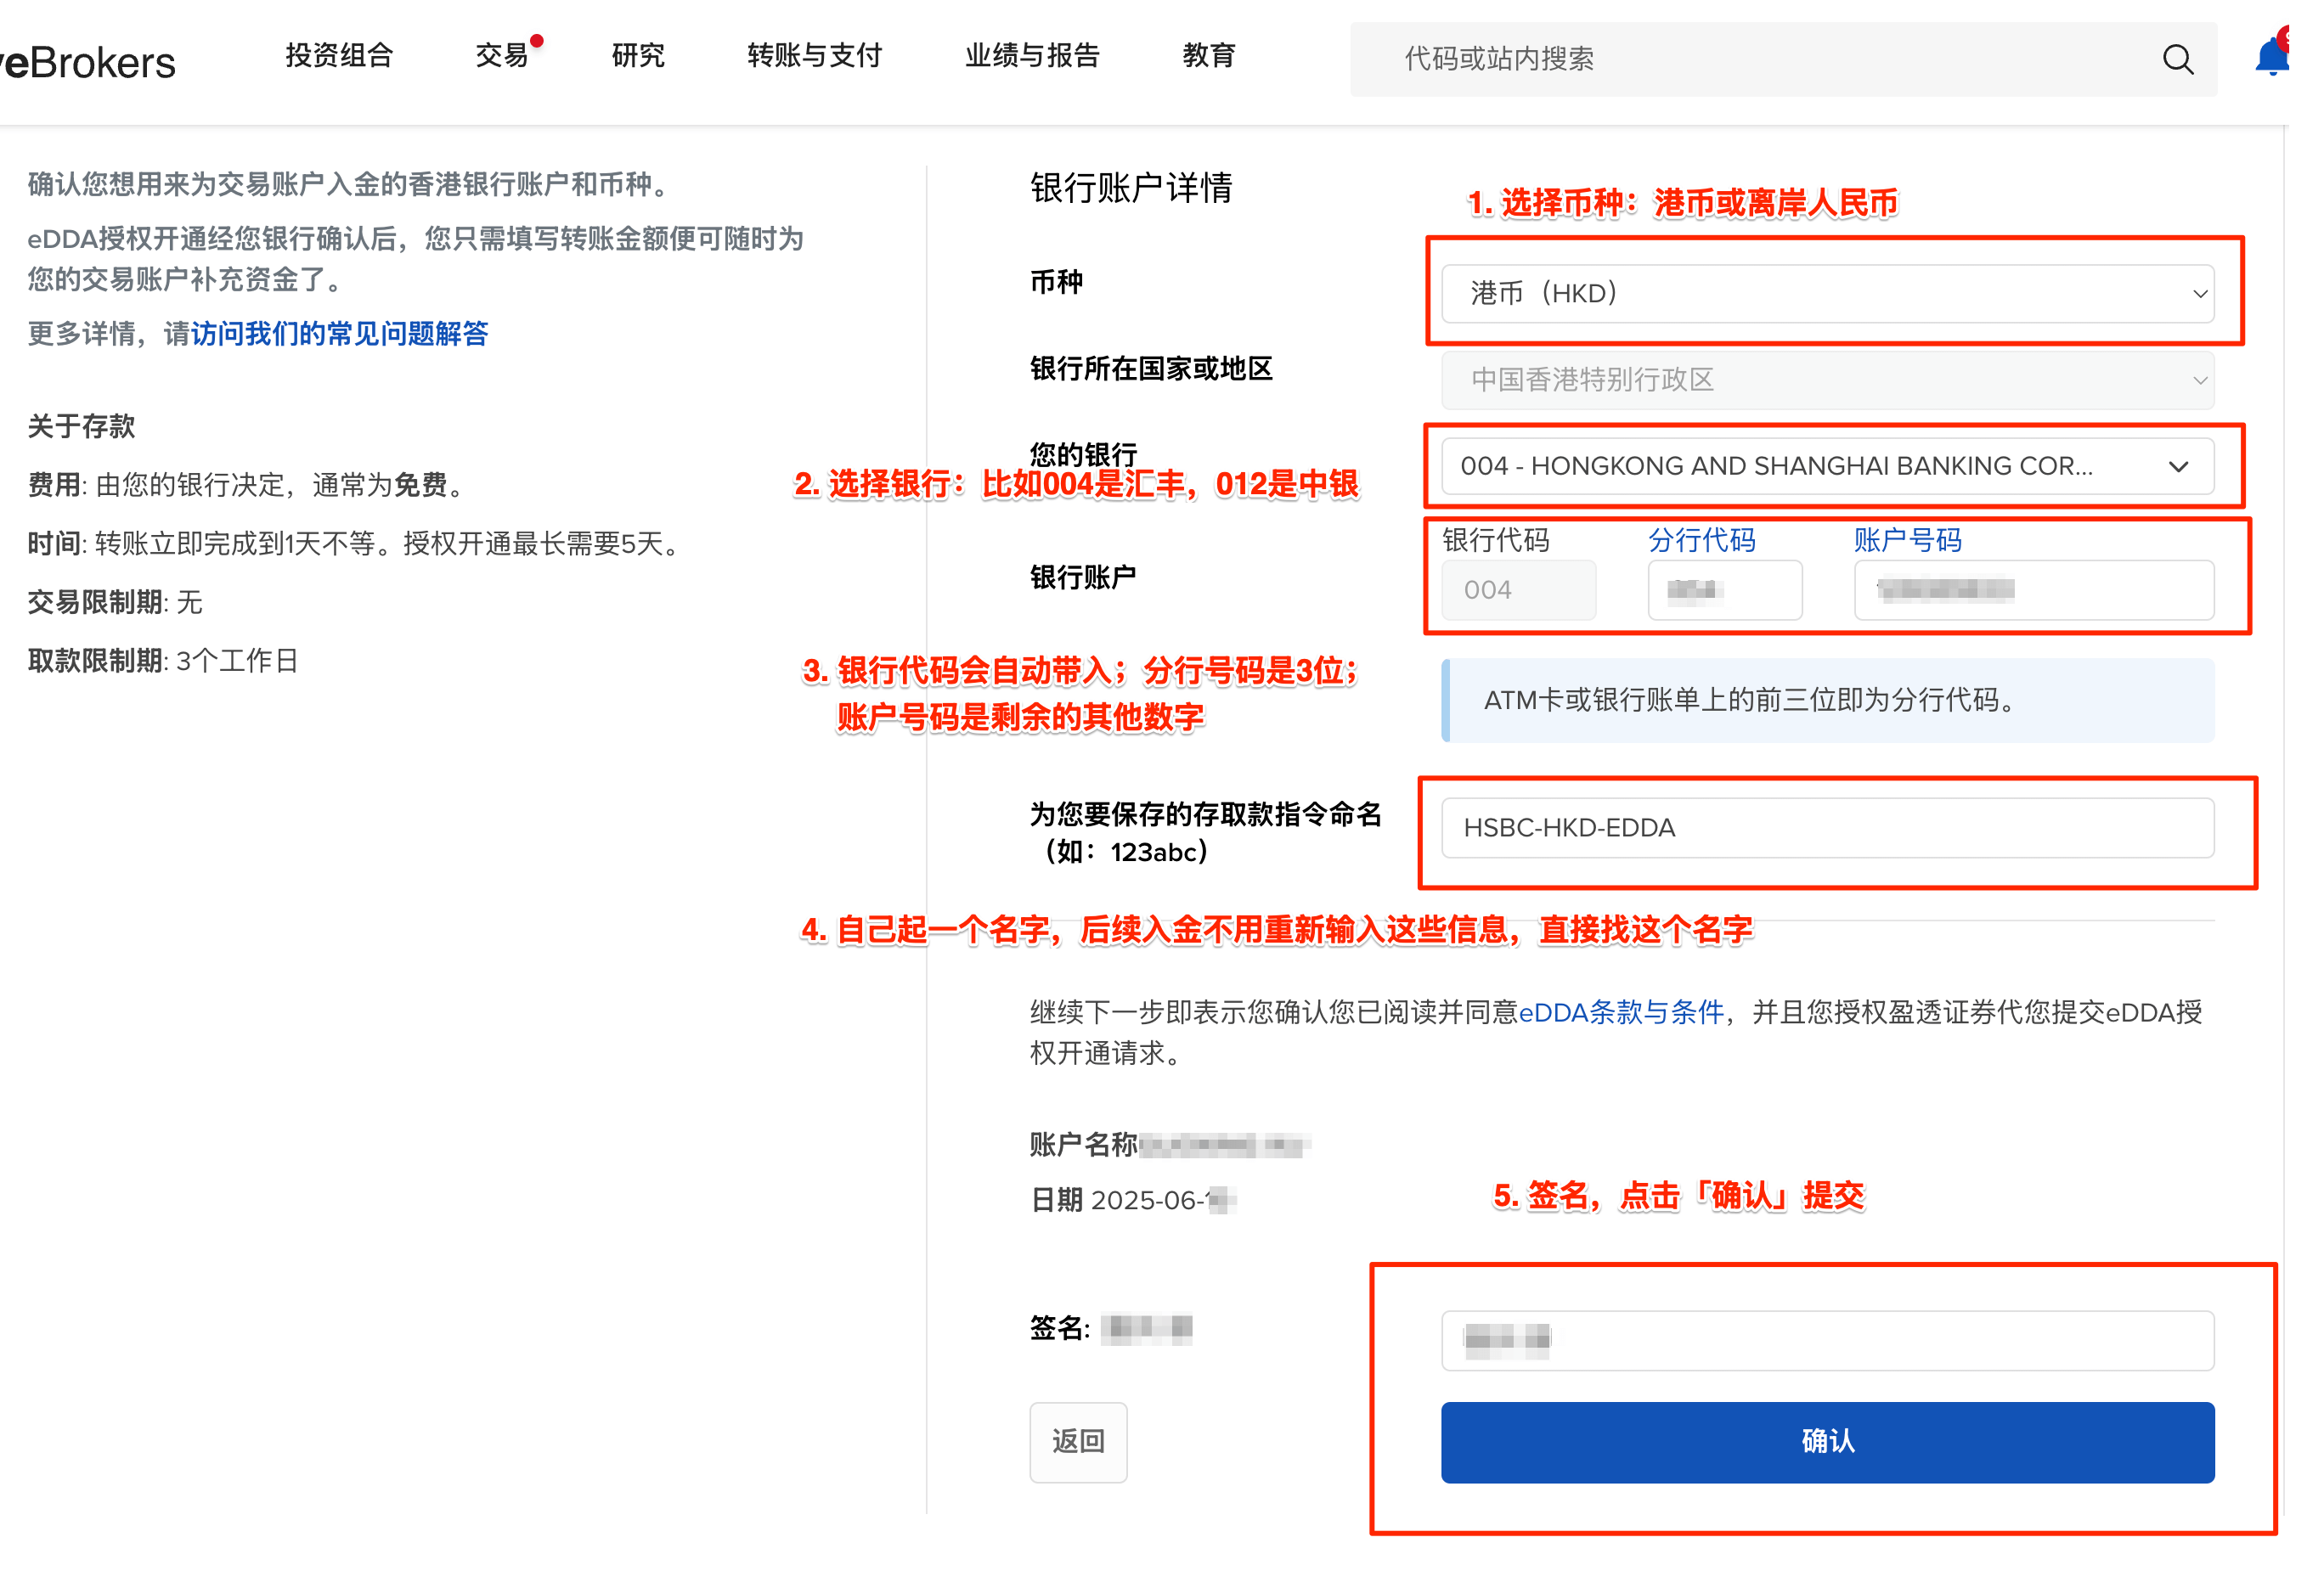Click the InteractiveBrokers logo
2324x1571 pixels.
(x=90, y=63)
